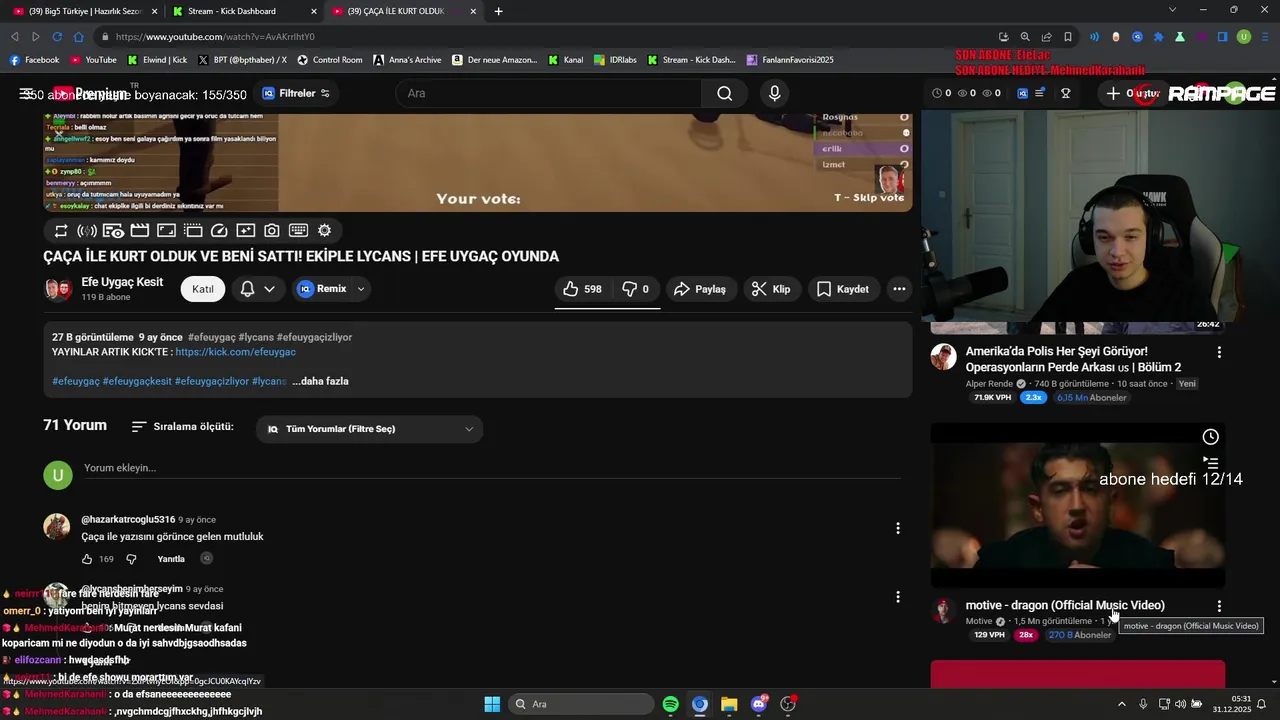1280x720 pixels.
Task: Click Yanıtla under first comment
Action: (x=171, y=559)
